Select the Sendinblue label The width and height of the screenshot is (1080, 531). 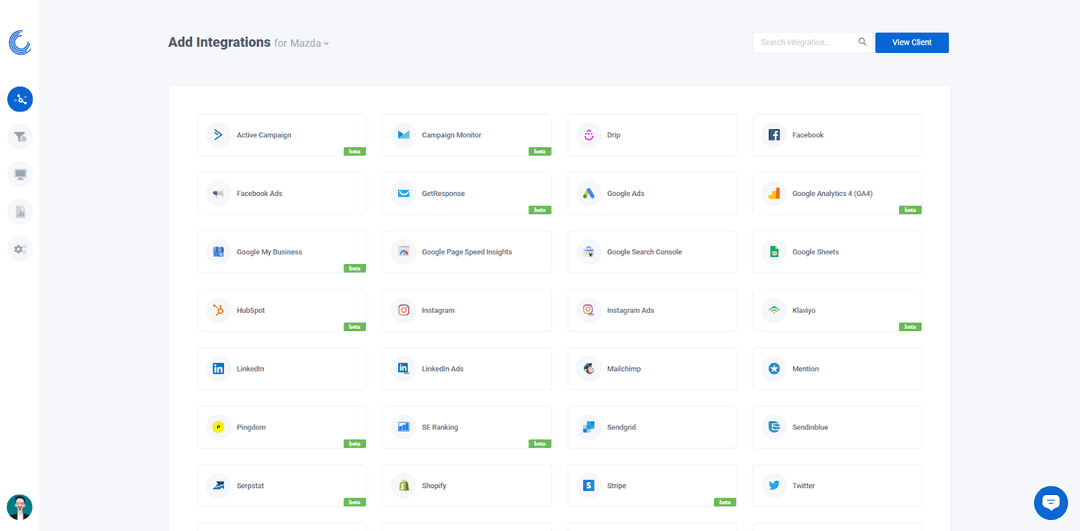click(810, 428)
